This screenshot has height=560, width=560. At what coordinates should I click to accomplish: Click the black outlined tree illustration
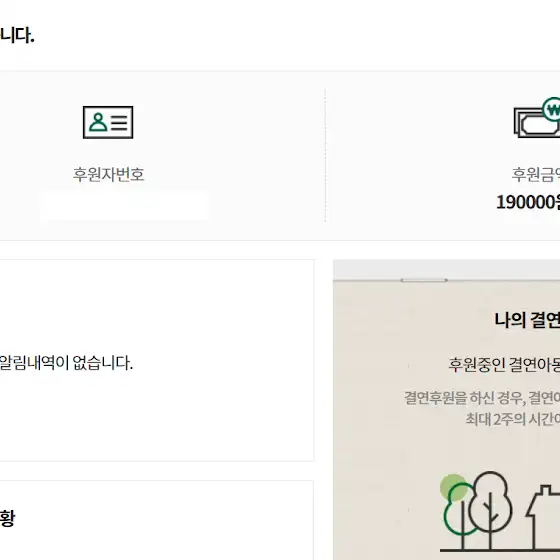[490, 511]
